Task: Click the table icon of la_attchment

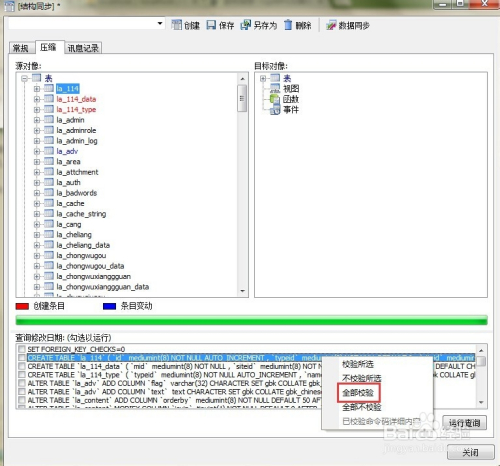Action: pyautogui.click(x=49, y=172)
